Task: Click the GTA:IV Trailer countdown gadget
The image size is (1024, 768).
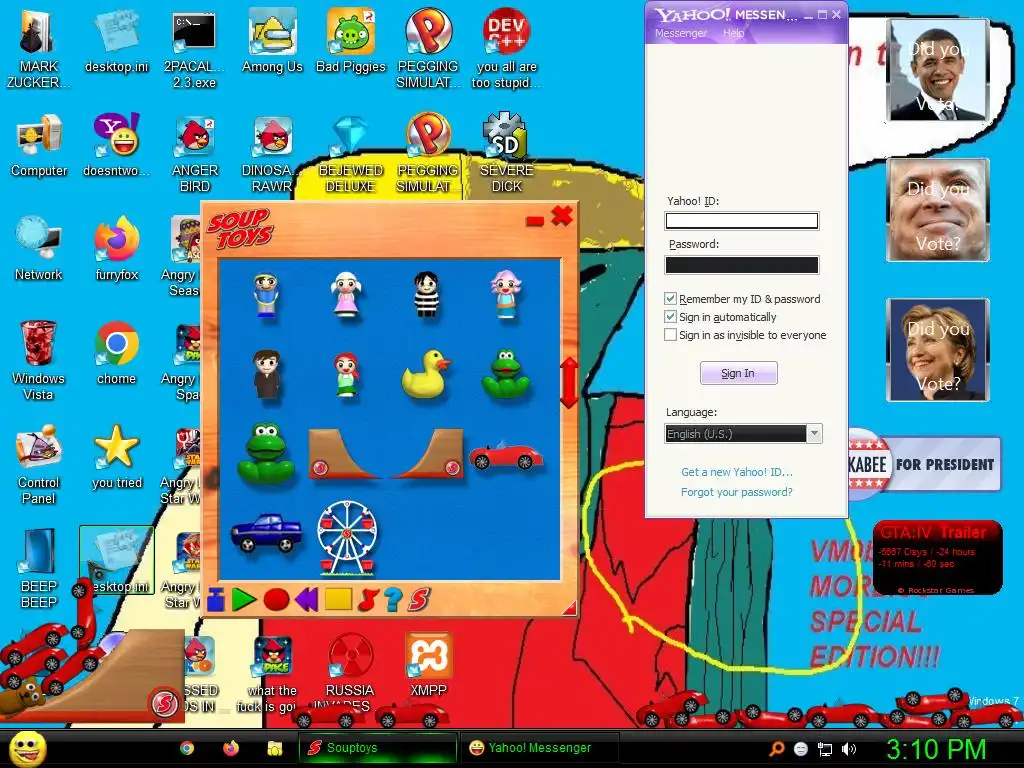Action: pos(937,558)
